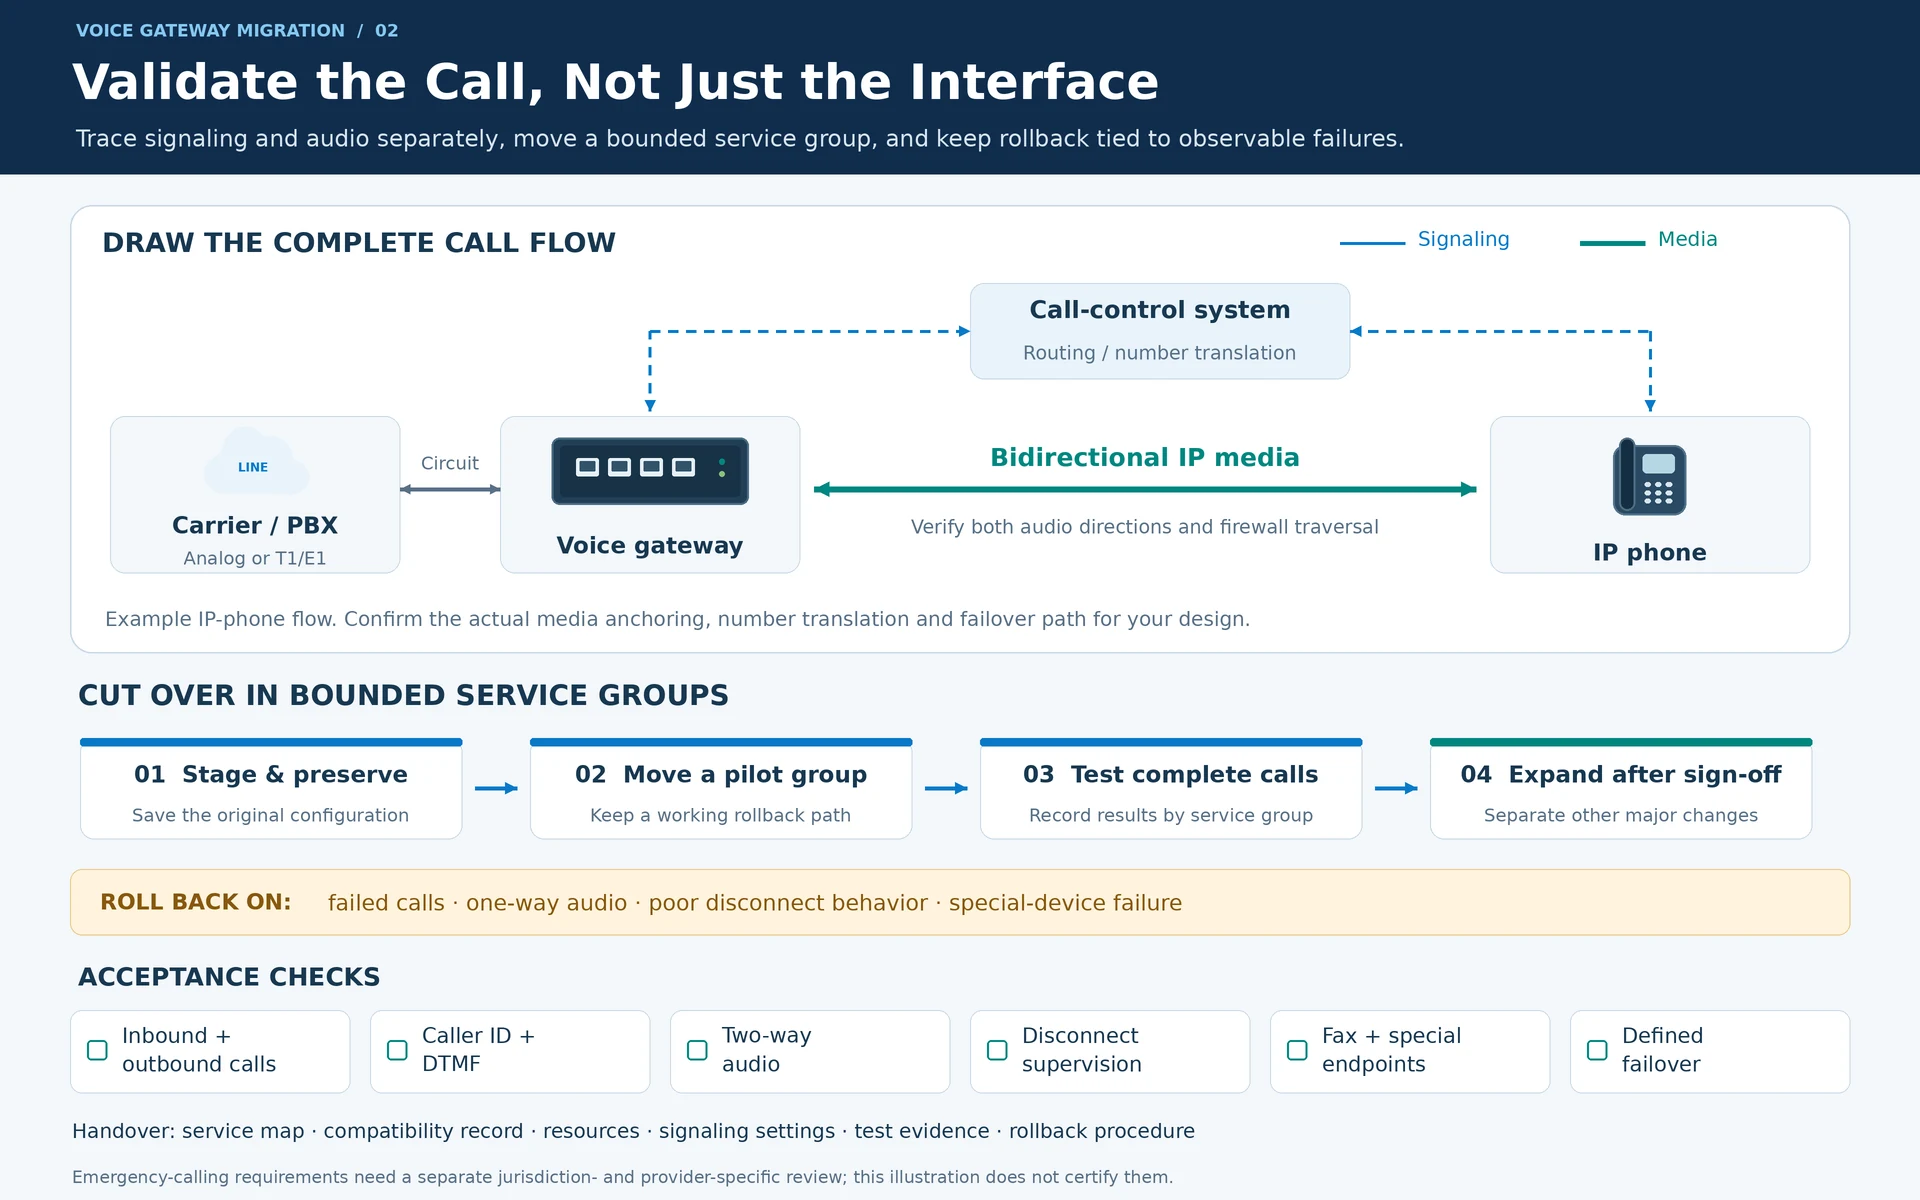Image resolution: width=1920 pixels, height=1200 pixels.
Task: Click the Keep a working rollback path text
Action: point(721,815)
